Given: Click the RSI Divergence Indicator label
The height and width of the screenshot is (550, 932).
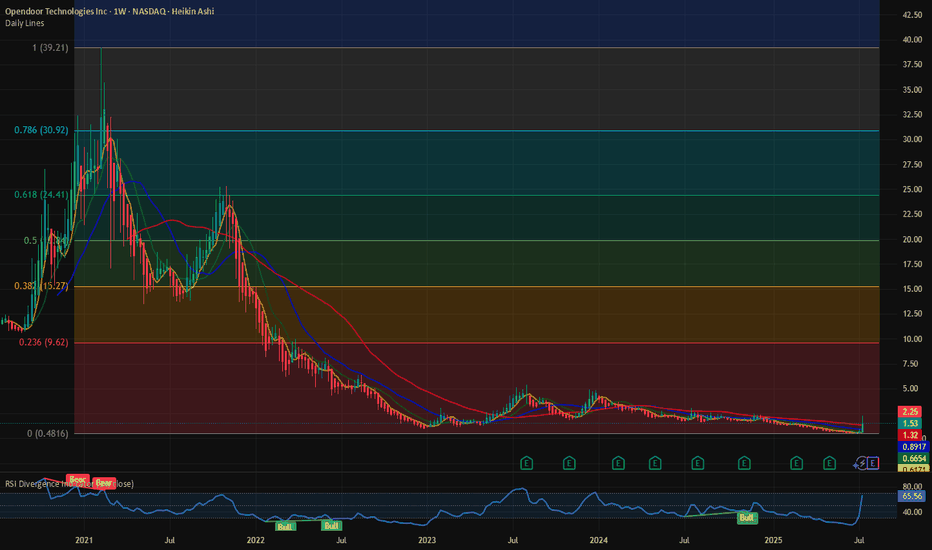Looking at the screenshot, I should [x=69, y=484].
